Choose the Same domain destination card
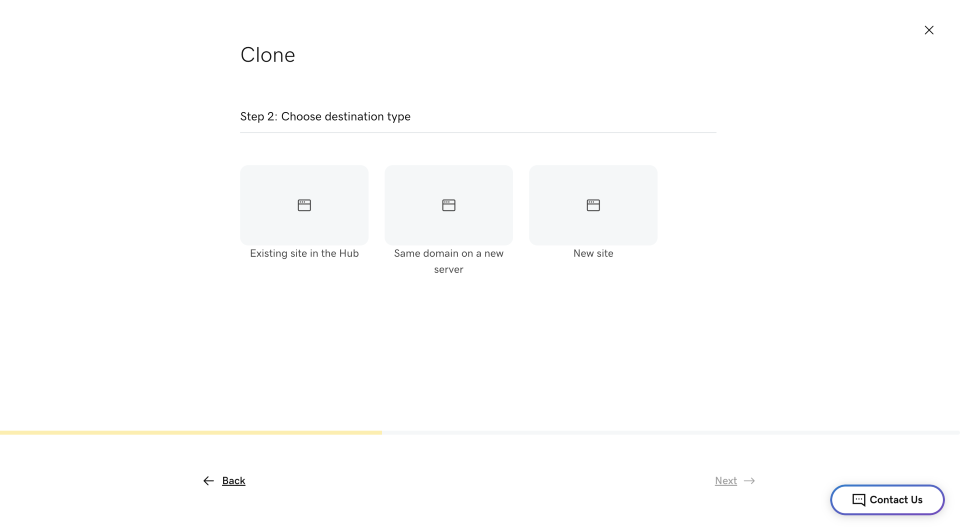This screenshot has height=527, width=960. [x=449, y=225]
